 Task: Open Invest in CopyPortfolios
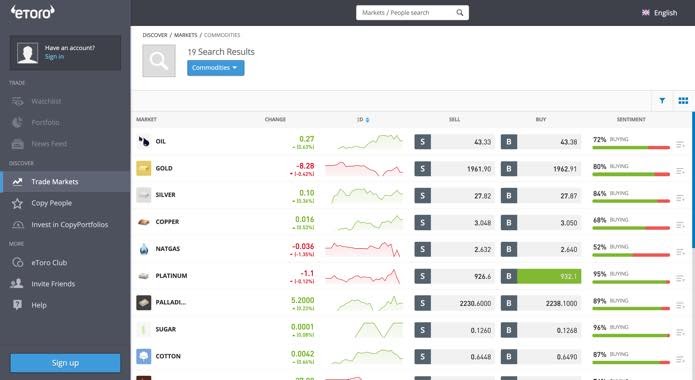[x=70, y=225]
